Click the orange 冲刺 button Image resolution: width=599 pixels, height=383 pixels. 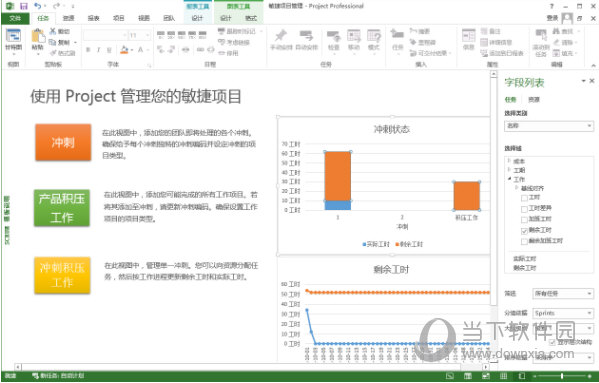pyautogui.click(x=63, y=142)
